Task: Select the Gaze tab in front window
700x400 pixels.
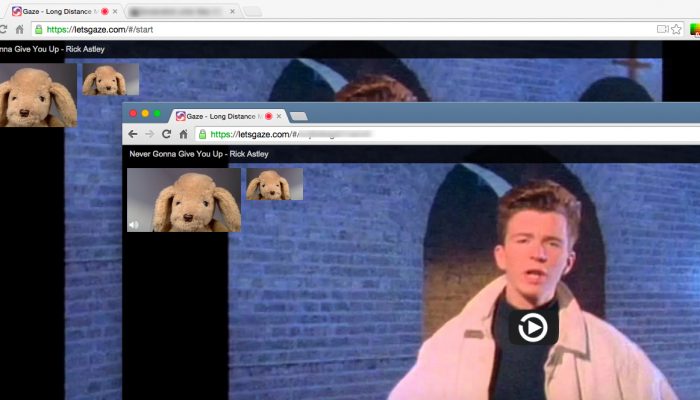Action: 228,116
